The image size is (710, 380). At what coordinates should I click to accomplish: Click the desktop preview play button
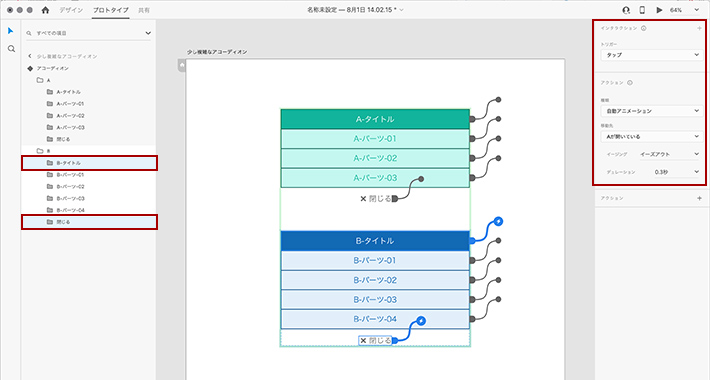(659, 10)
